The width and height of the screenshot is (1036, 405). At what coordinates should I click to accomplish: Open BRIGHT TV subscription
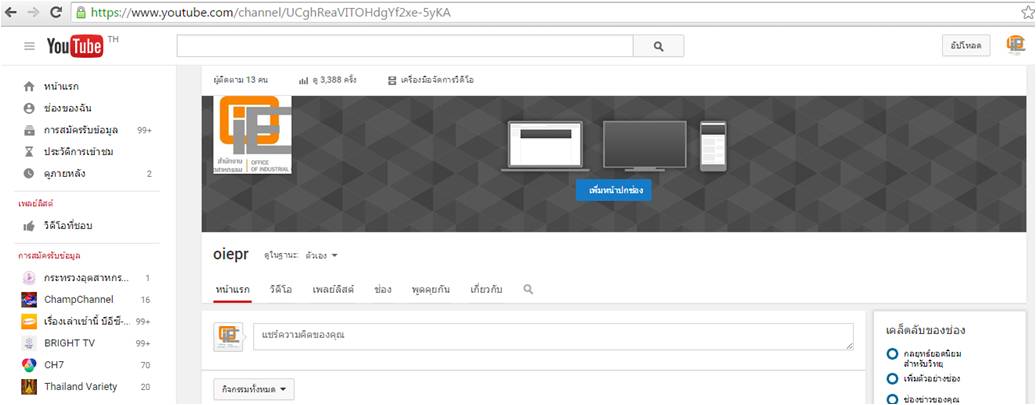(x=87, y=343)
